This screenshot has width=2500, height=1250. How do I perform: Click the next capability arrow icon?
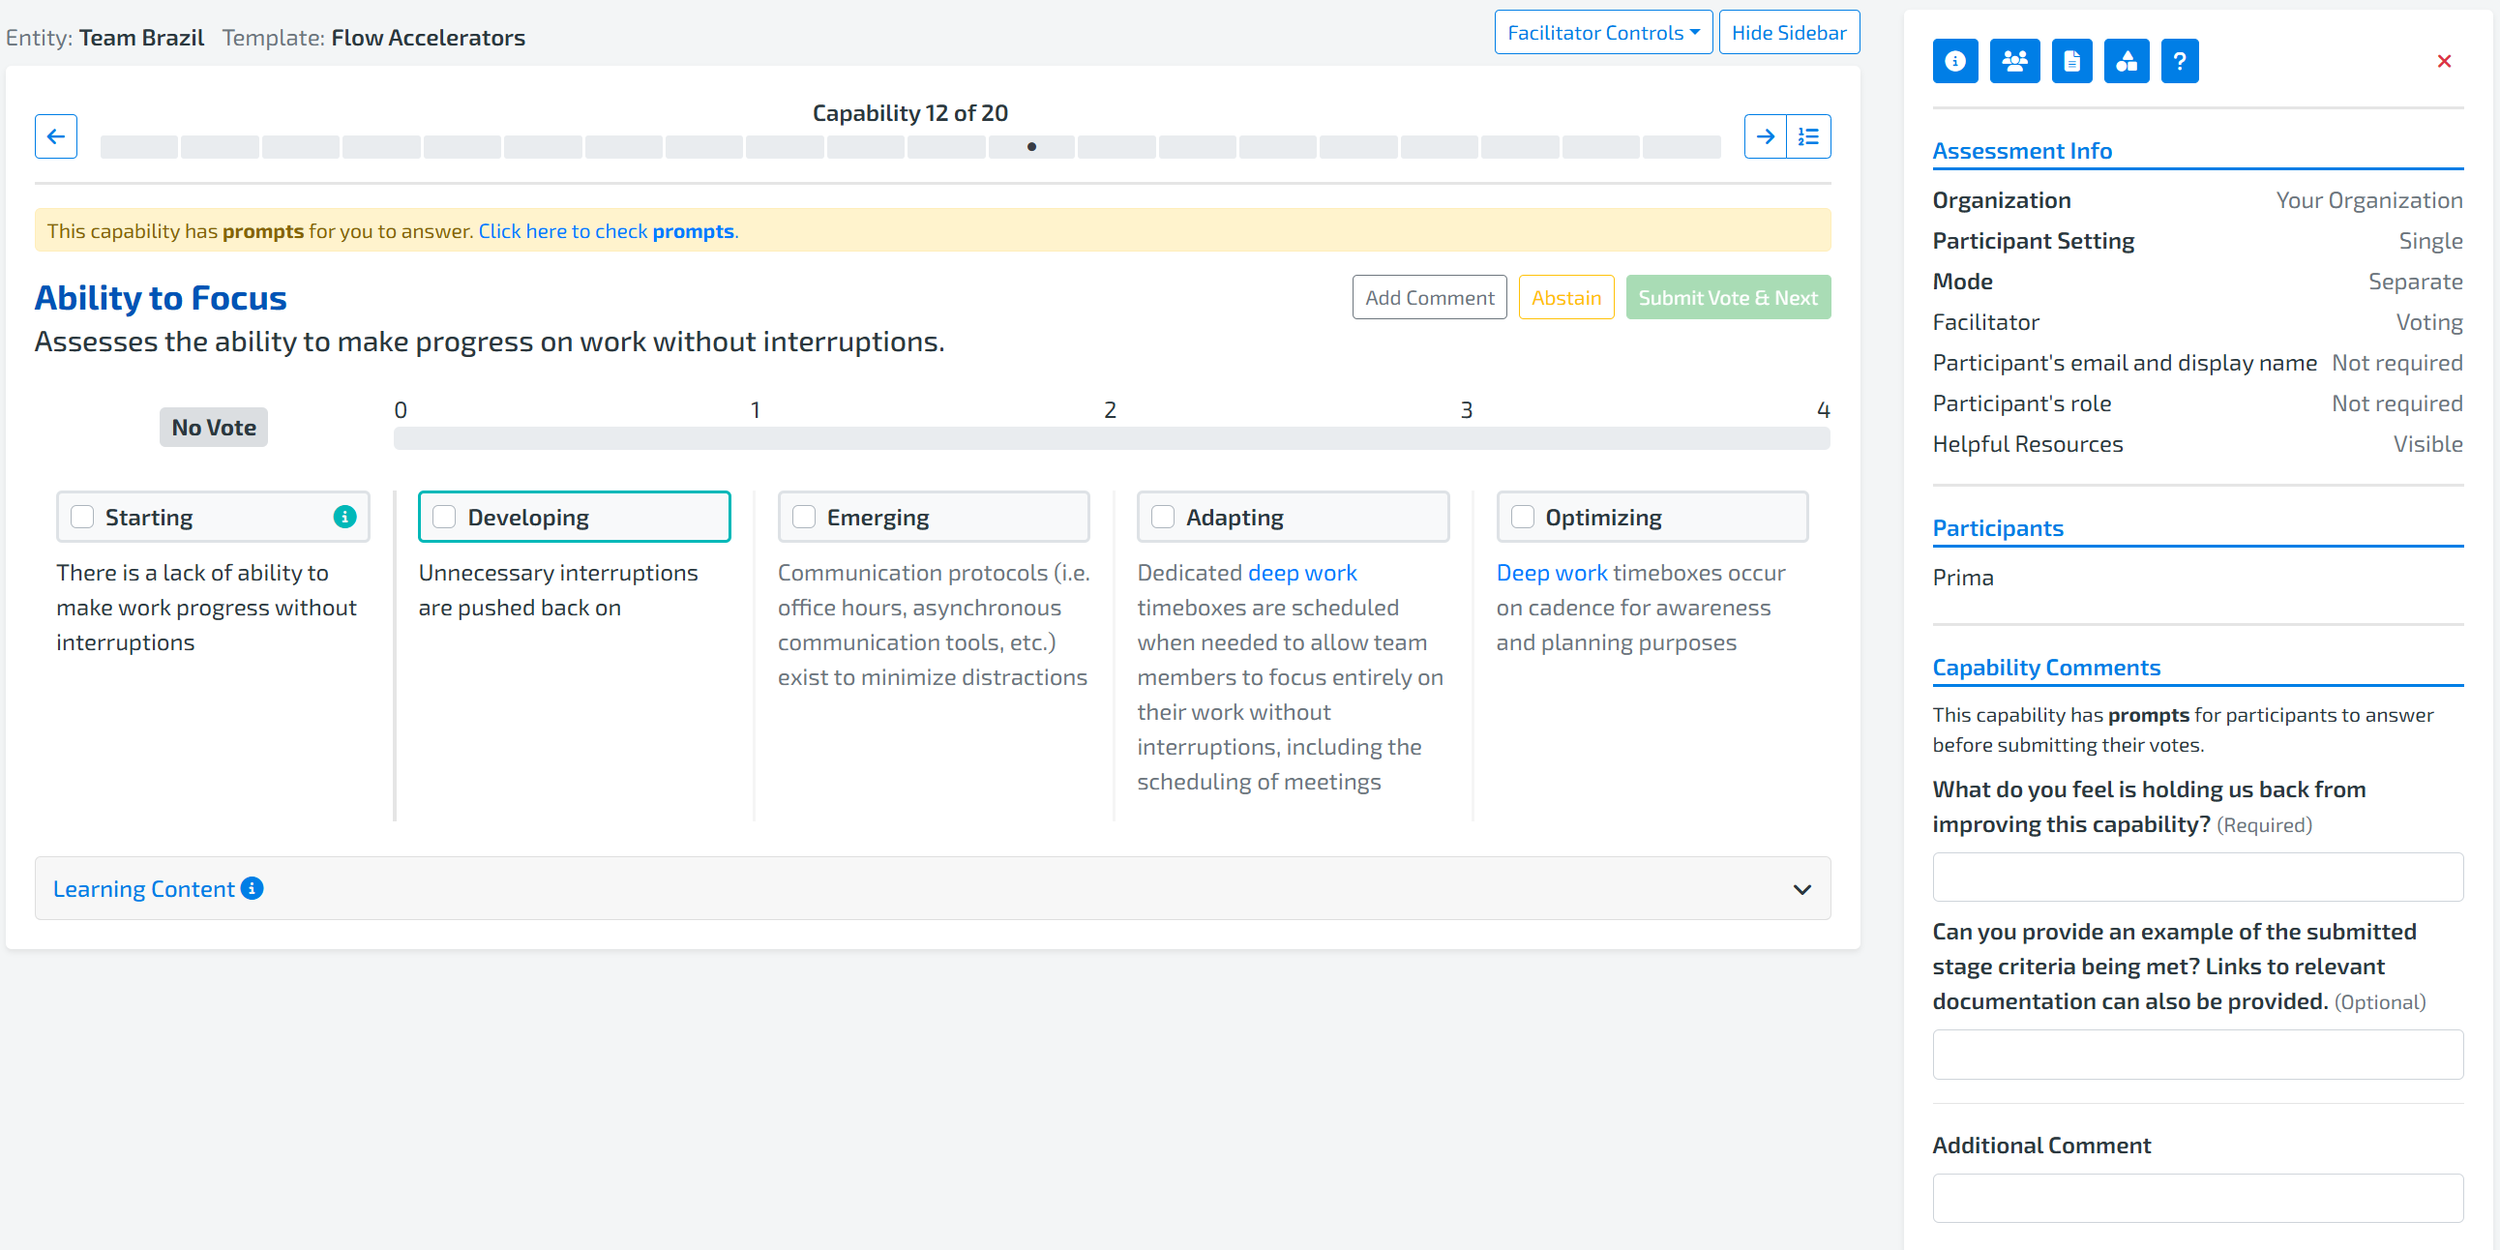click(1765, 136)
